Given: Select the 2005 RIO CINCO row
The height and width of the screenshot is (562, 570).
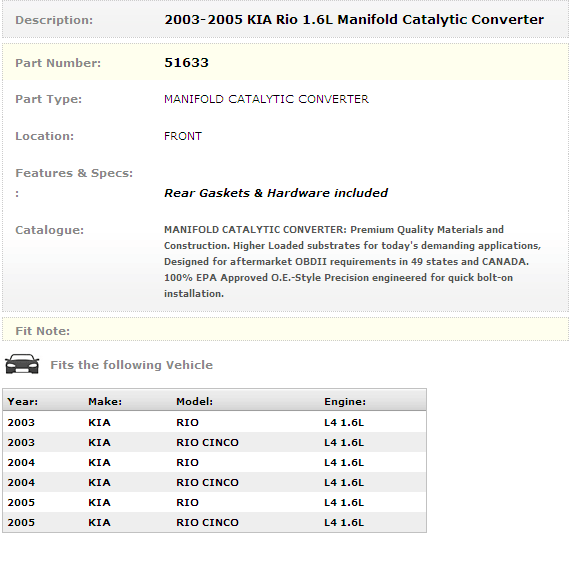Looking at the screenshot, I should (214, 522).
